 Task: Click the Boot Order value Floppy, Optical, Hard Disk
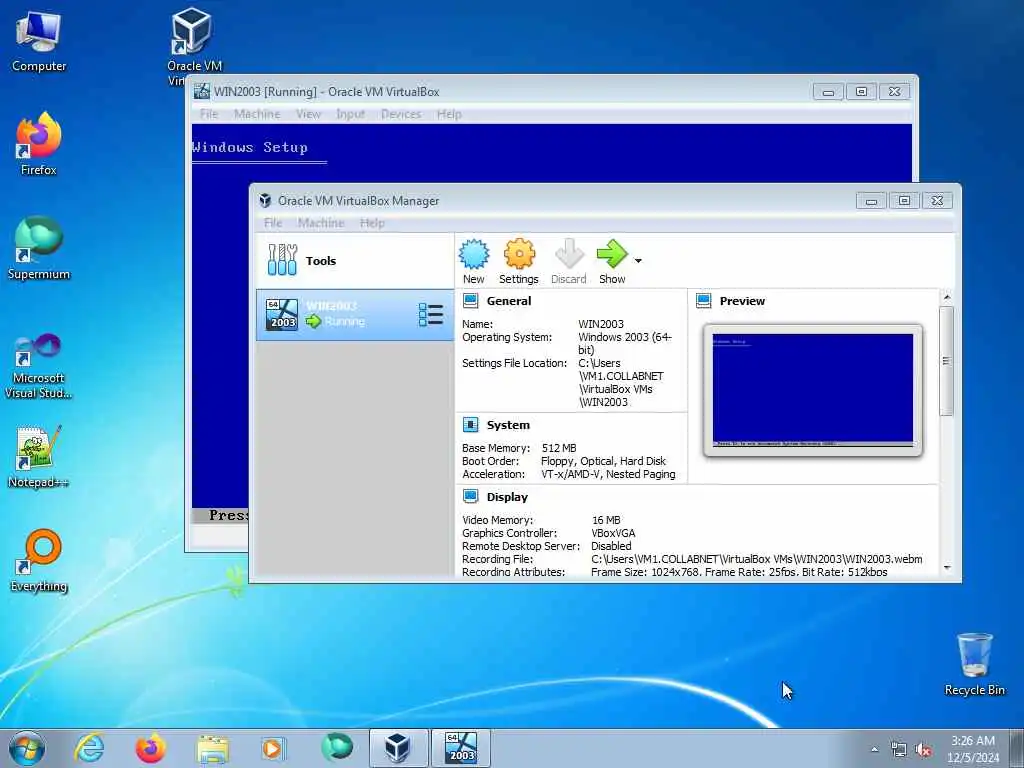603,461
